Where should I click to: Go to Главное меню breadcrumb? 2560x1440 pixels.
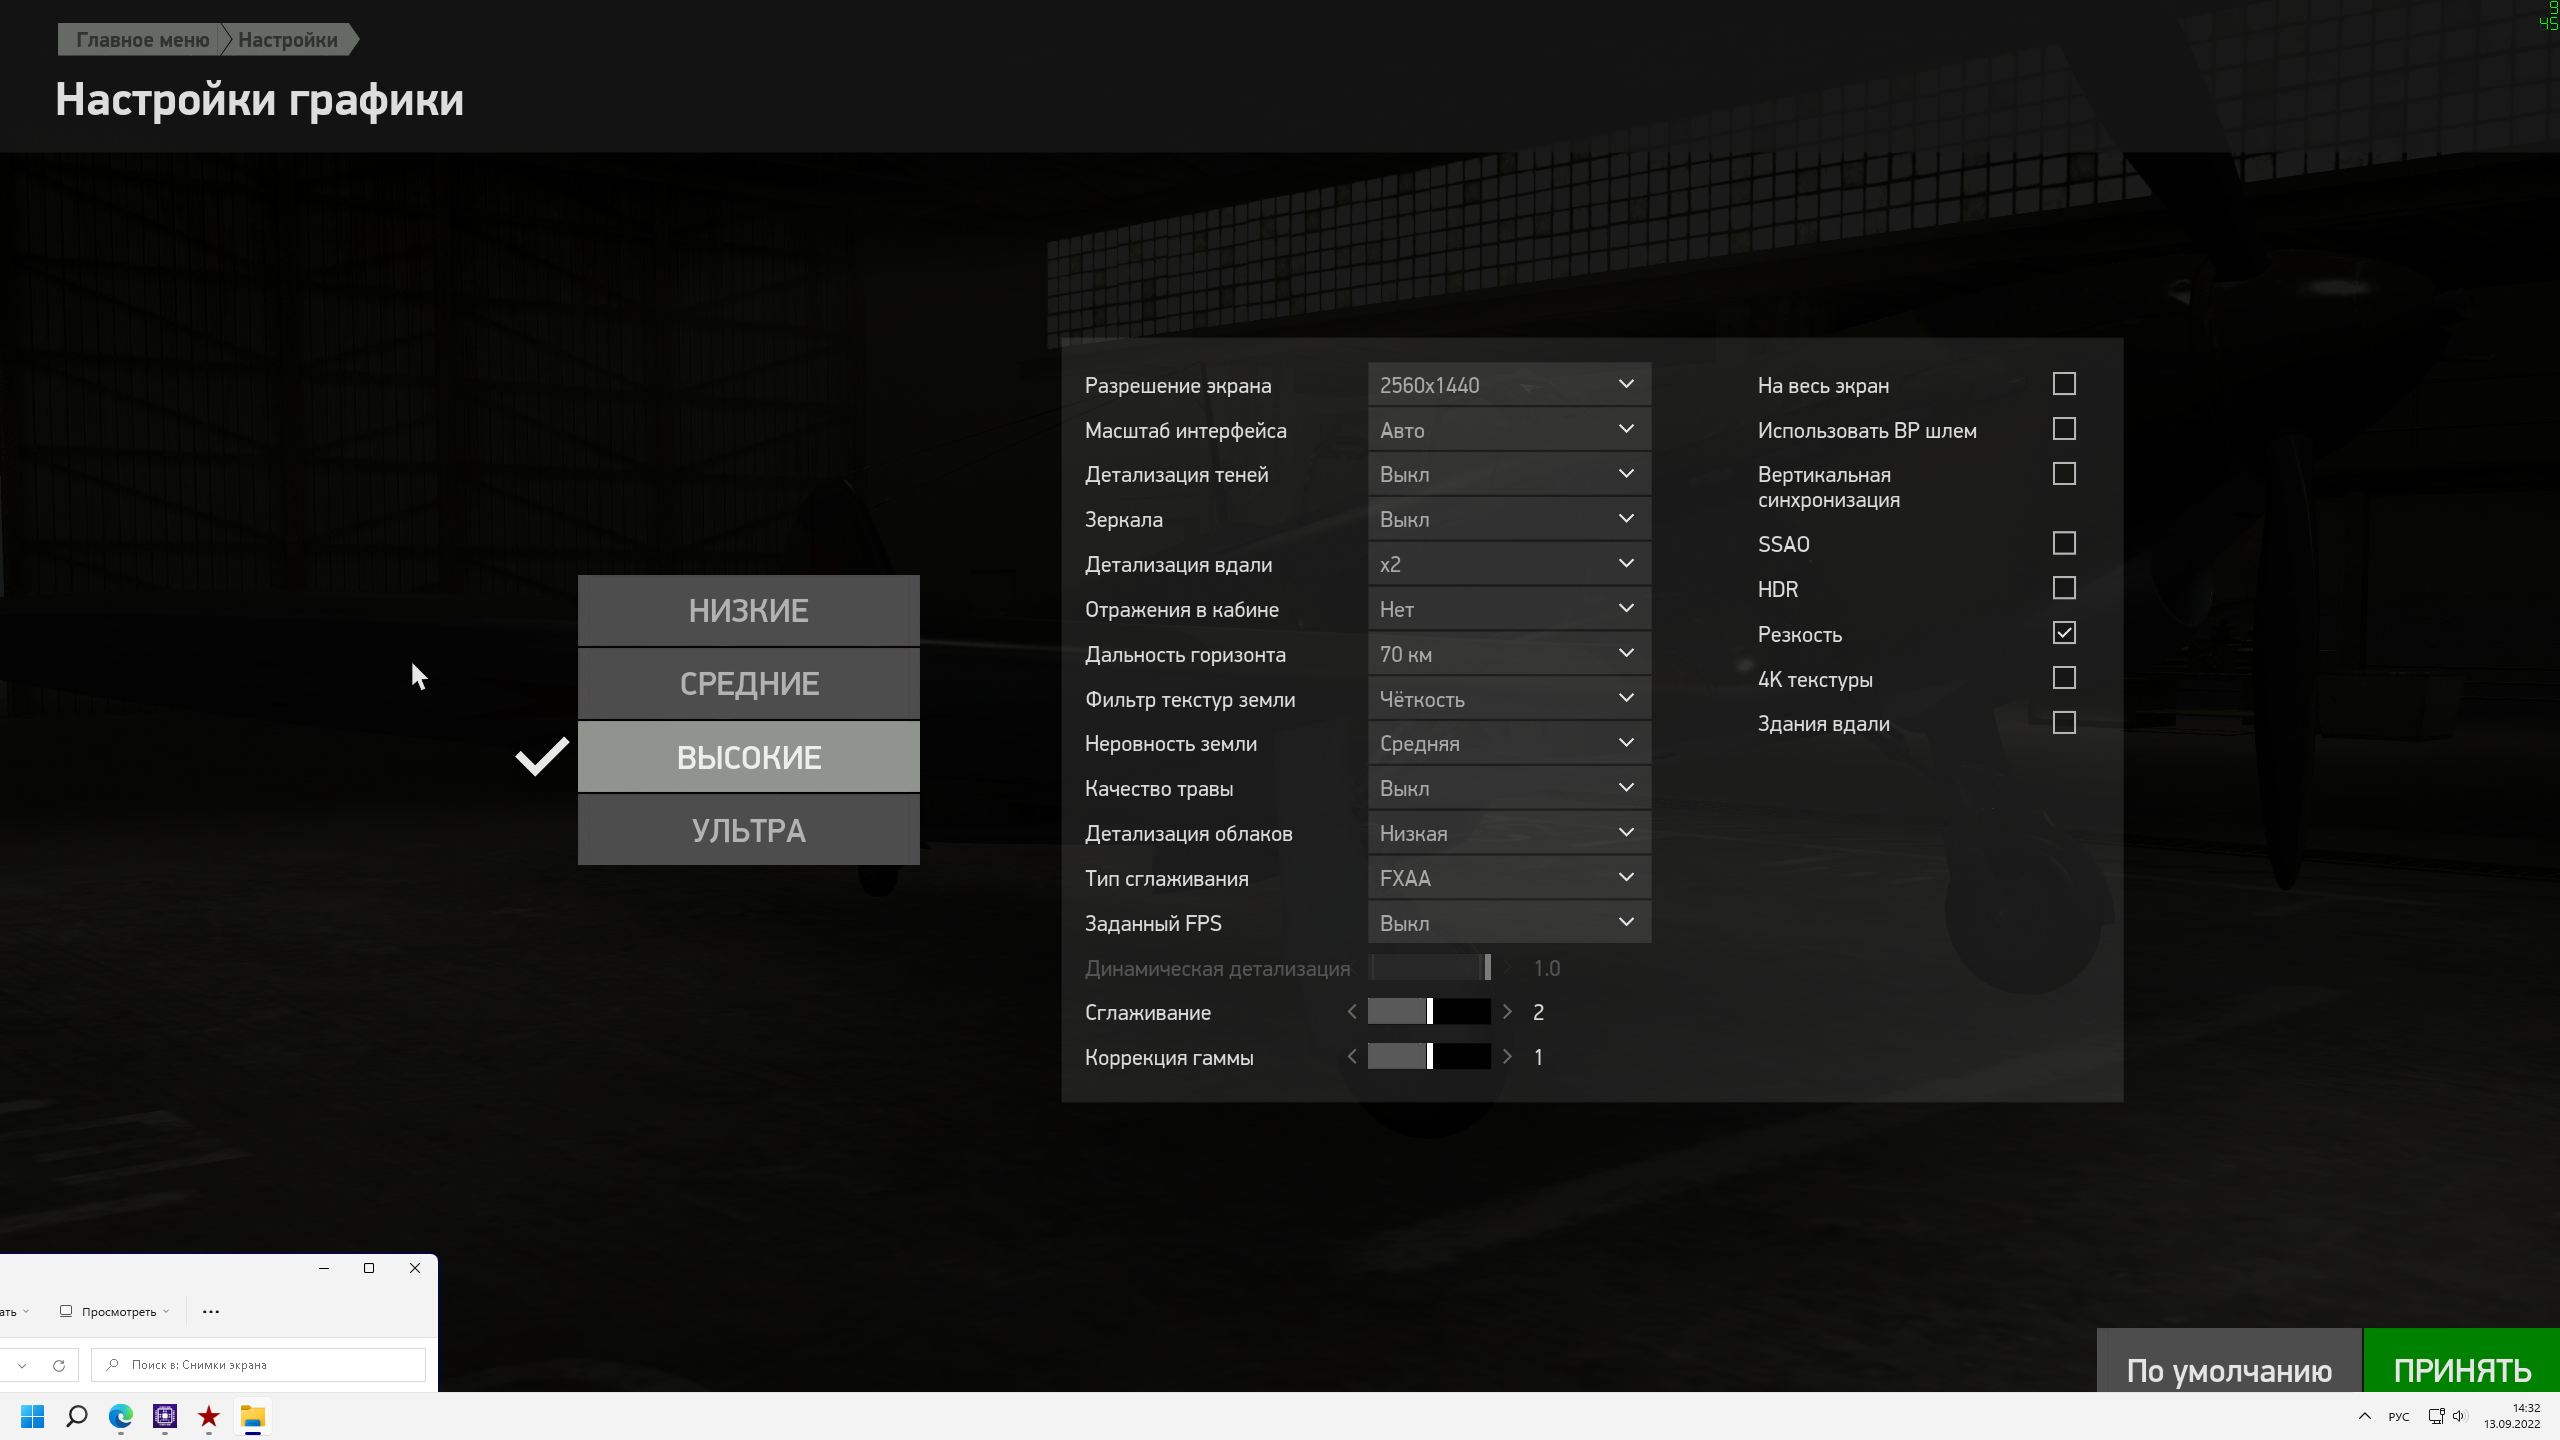pyautogui.click(x=142, y=40)
